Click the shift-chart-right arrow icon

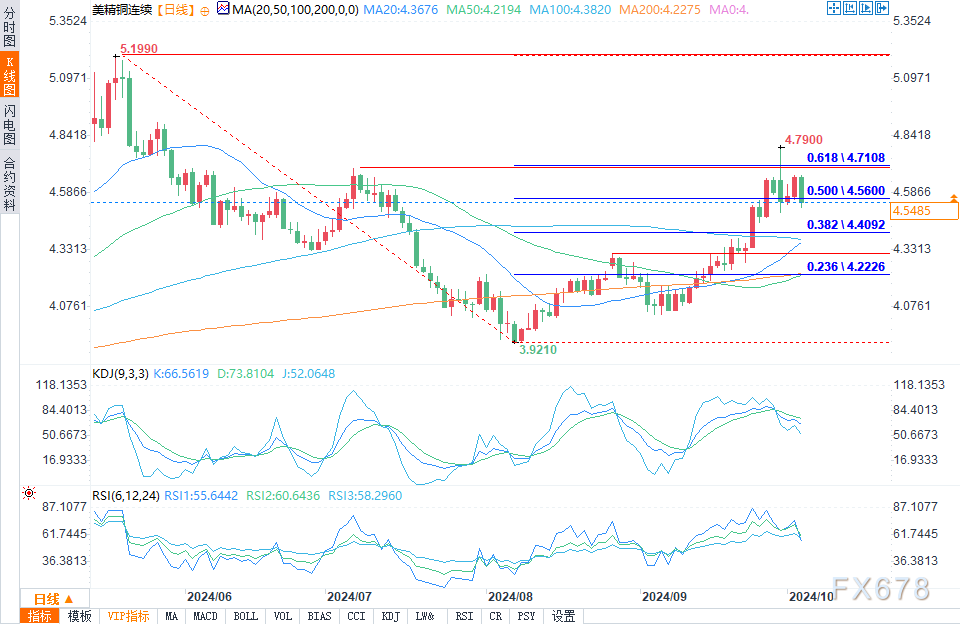click(881, 8)
